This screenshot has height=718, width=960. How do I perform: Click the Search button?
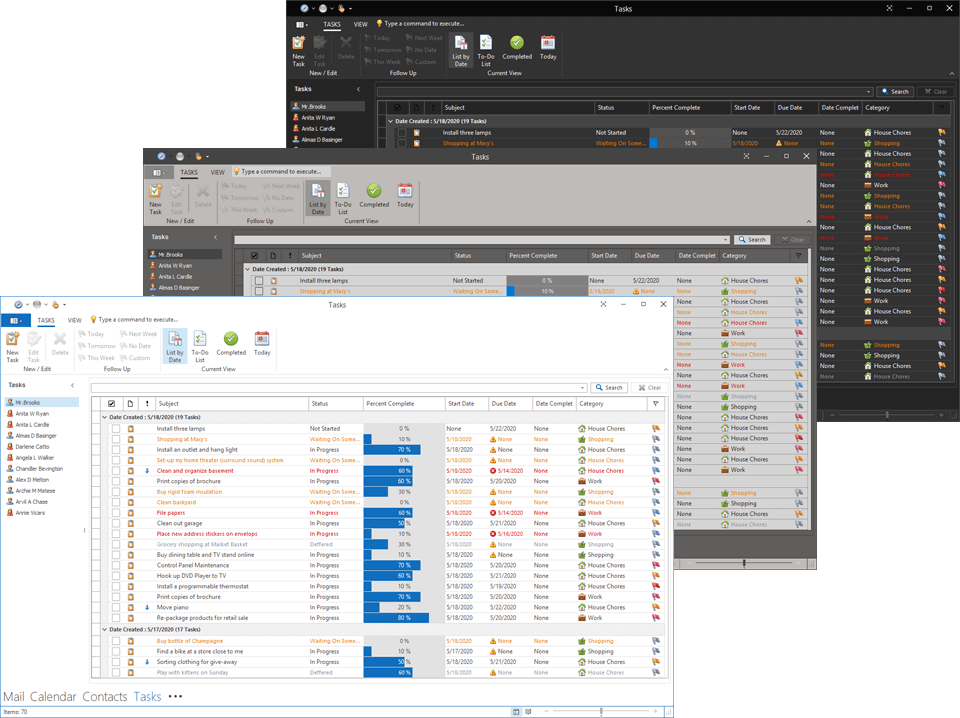point(609,387)
